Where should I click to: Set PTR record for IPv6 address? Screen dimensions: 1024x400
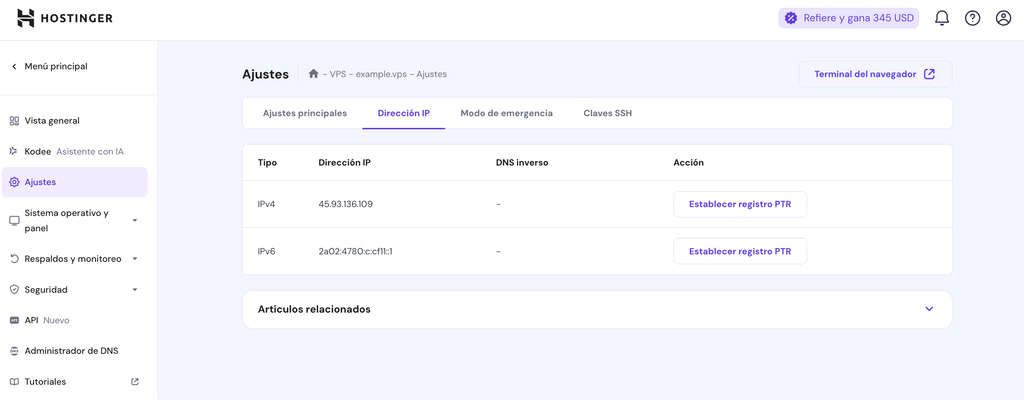coord(739,251)
